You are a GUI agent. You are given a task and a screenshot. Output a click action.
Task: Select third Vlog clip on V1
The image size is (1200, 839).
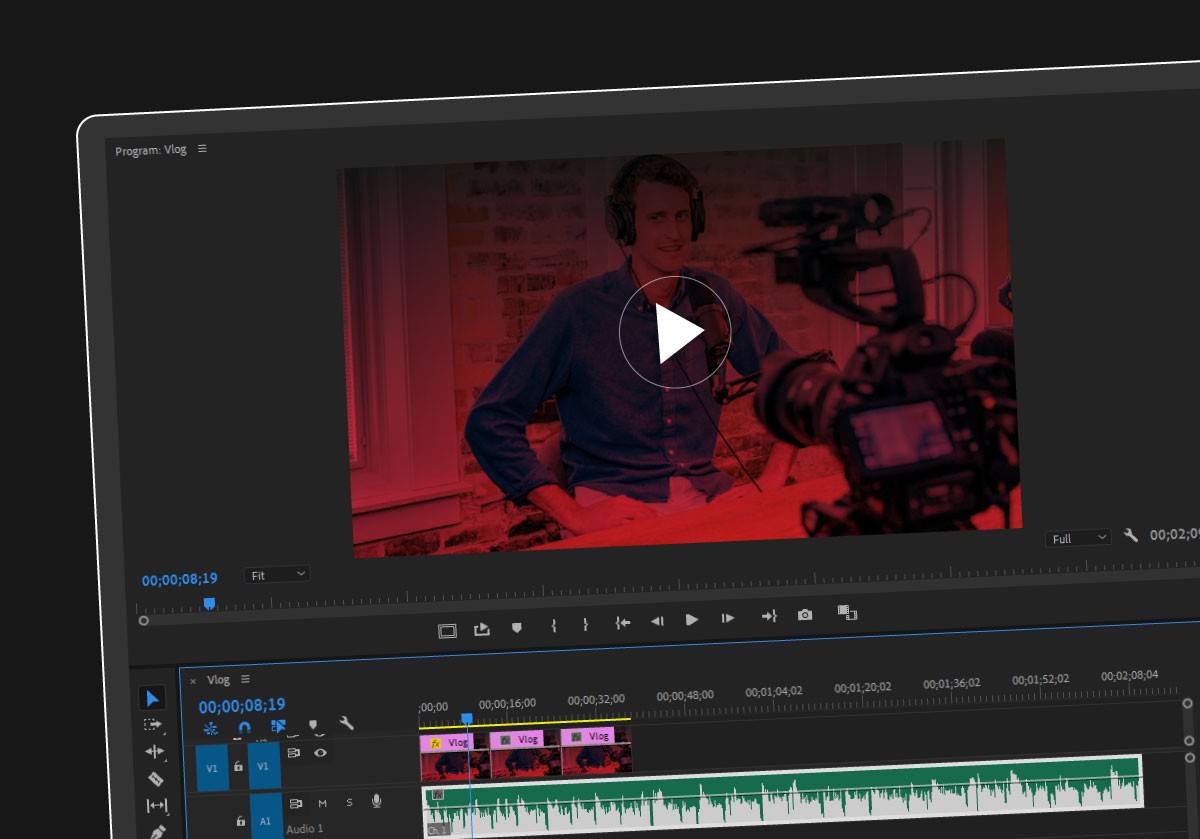[x=596, y=750]
